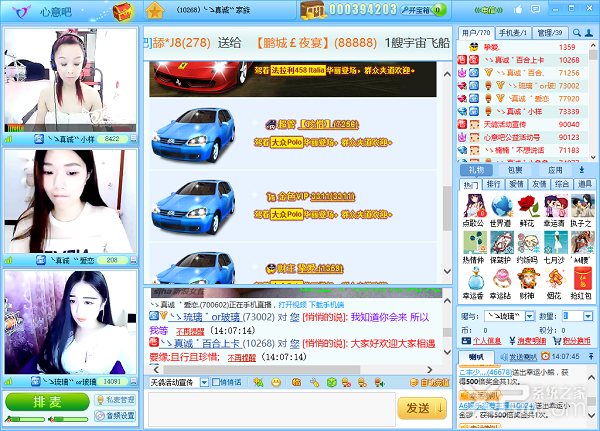Toggle the 琉璃 video window button
Image resolution: width=600 pixels, height=431 pixels.
[x=133, y=381]
